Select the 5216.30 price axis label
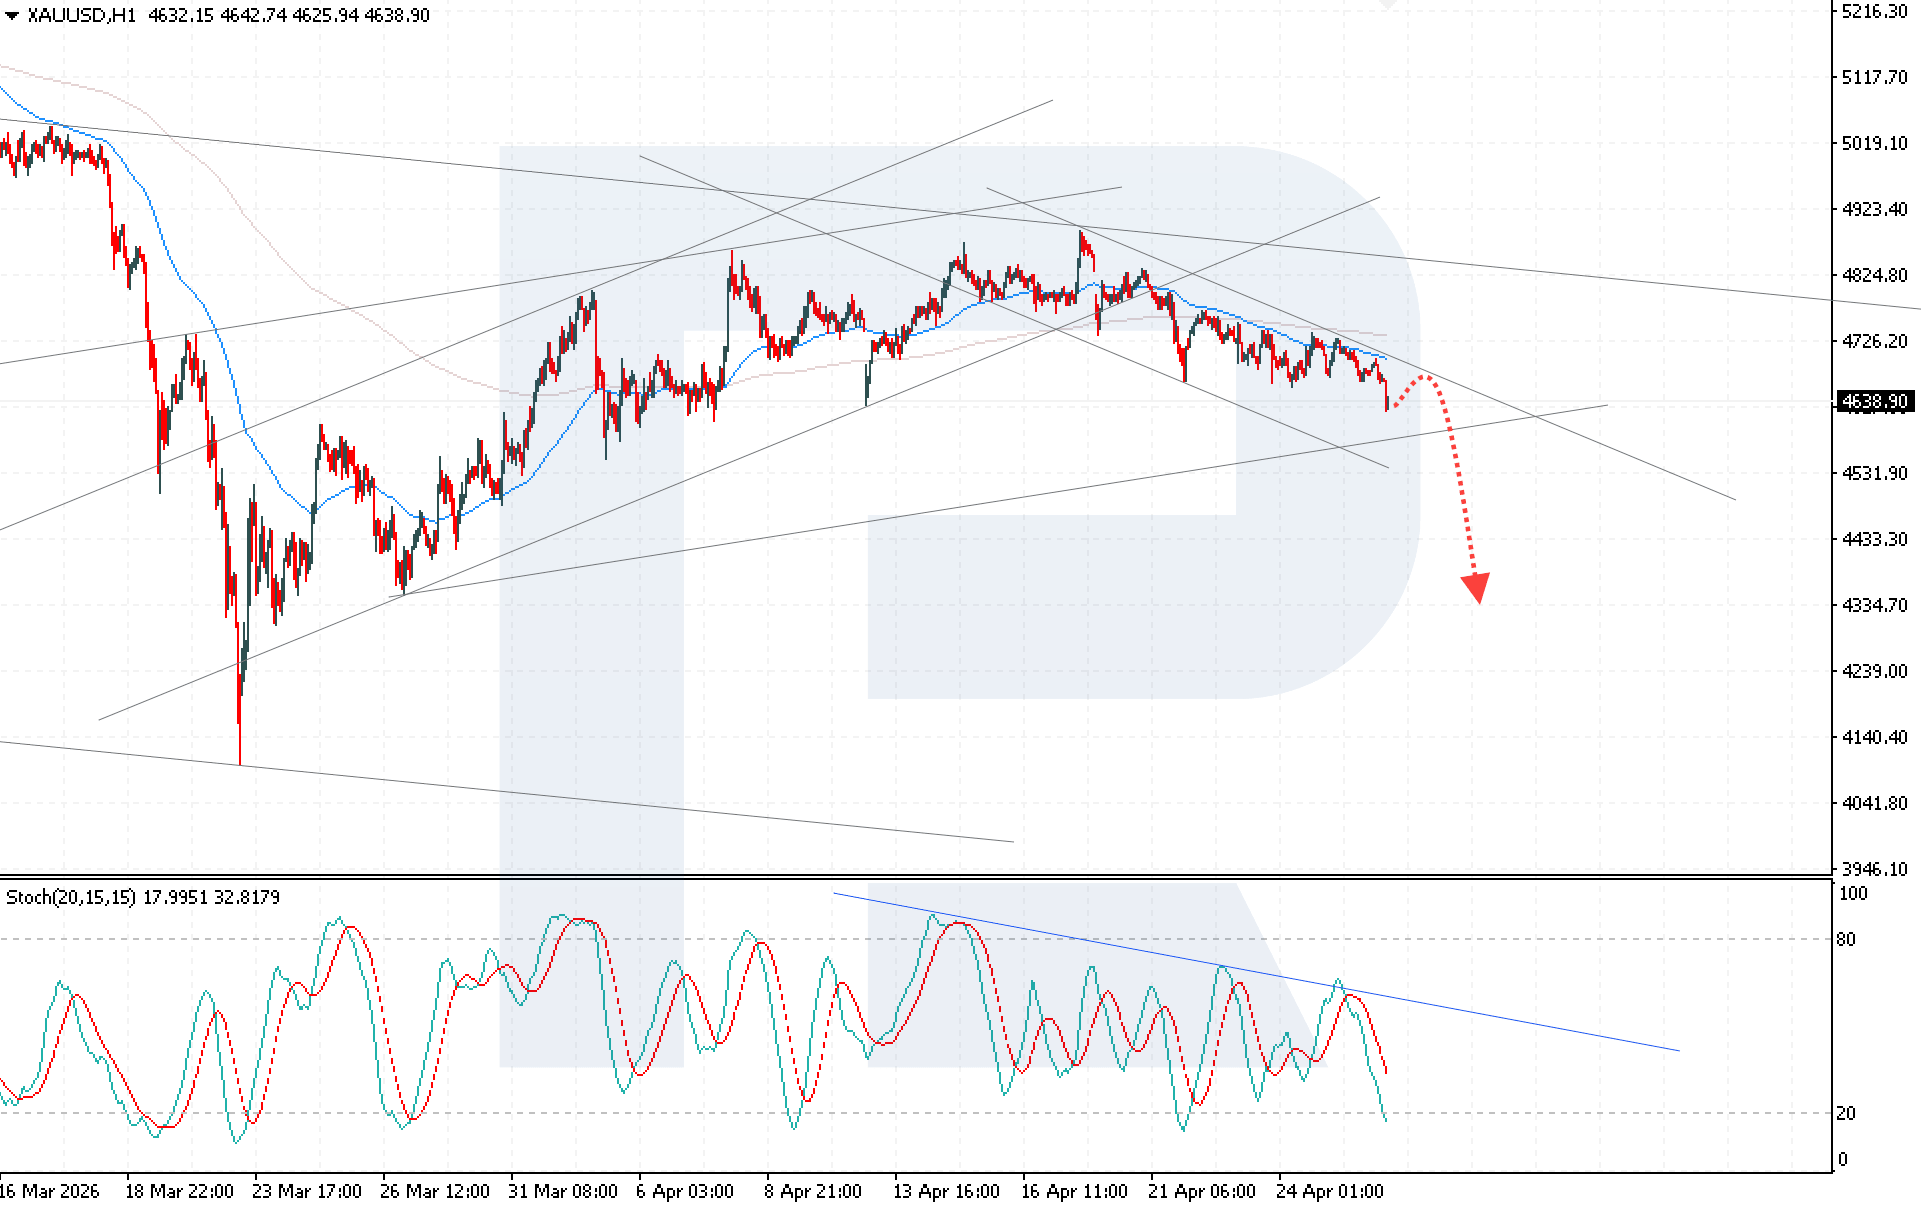1921x1214 pixels. 1874,12
